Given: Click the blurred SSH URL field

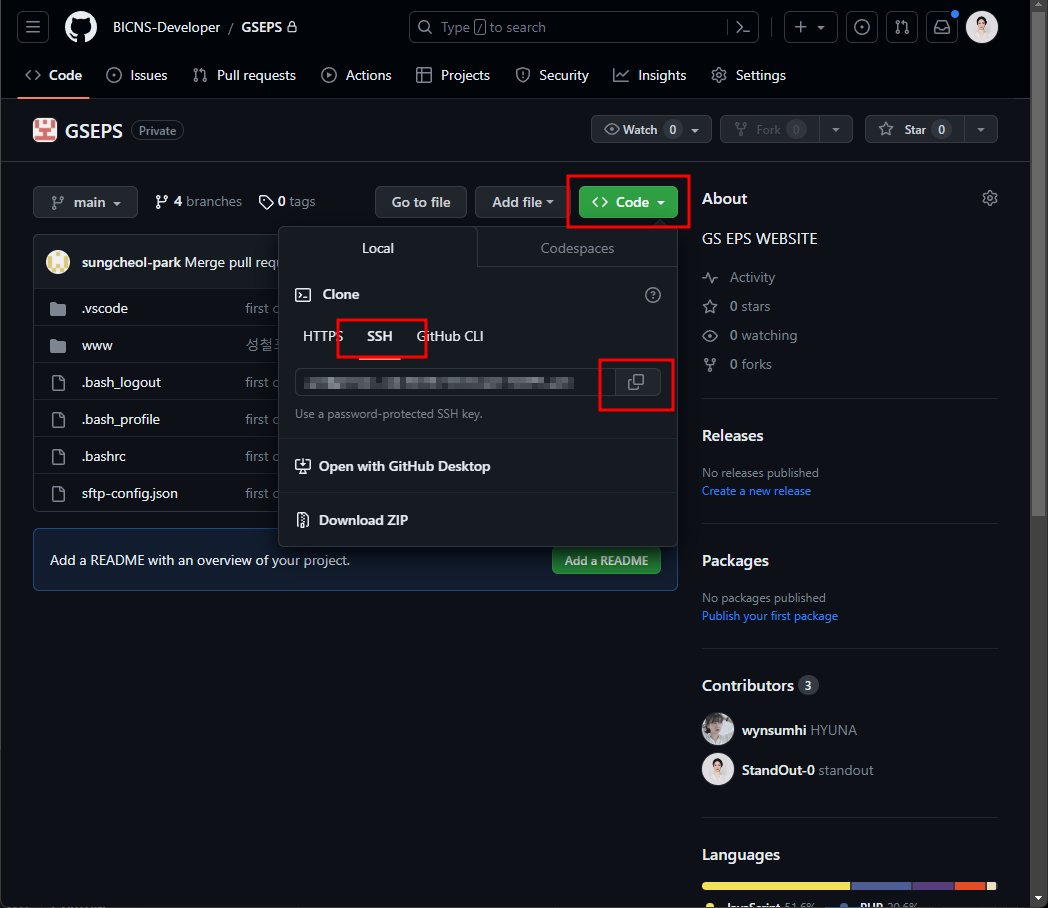Looking at the screenshot, I should (454, 382).
